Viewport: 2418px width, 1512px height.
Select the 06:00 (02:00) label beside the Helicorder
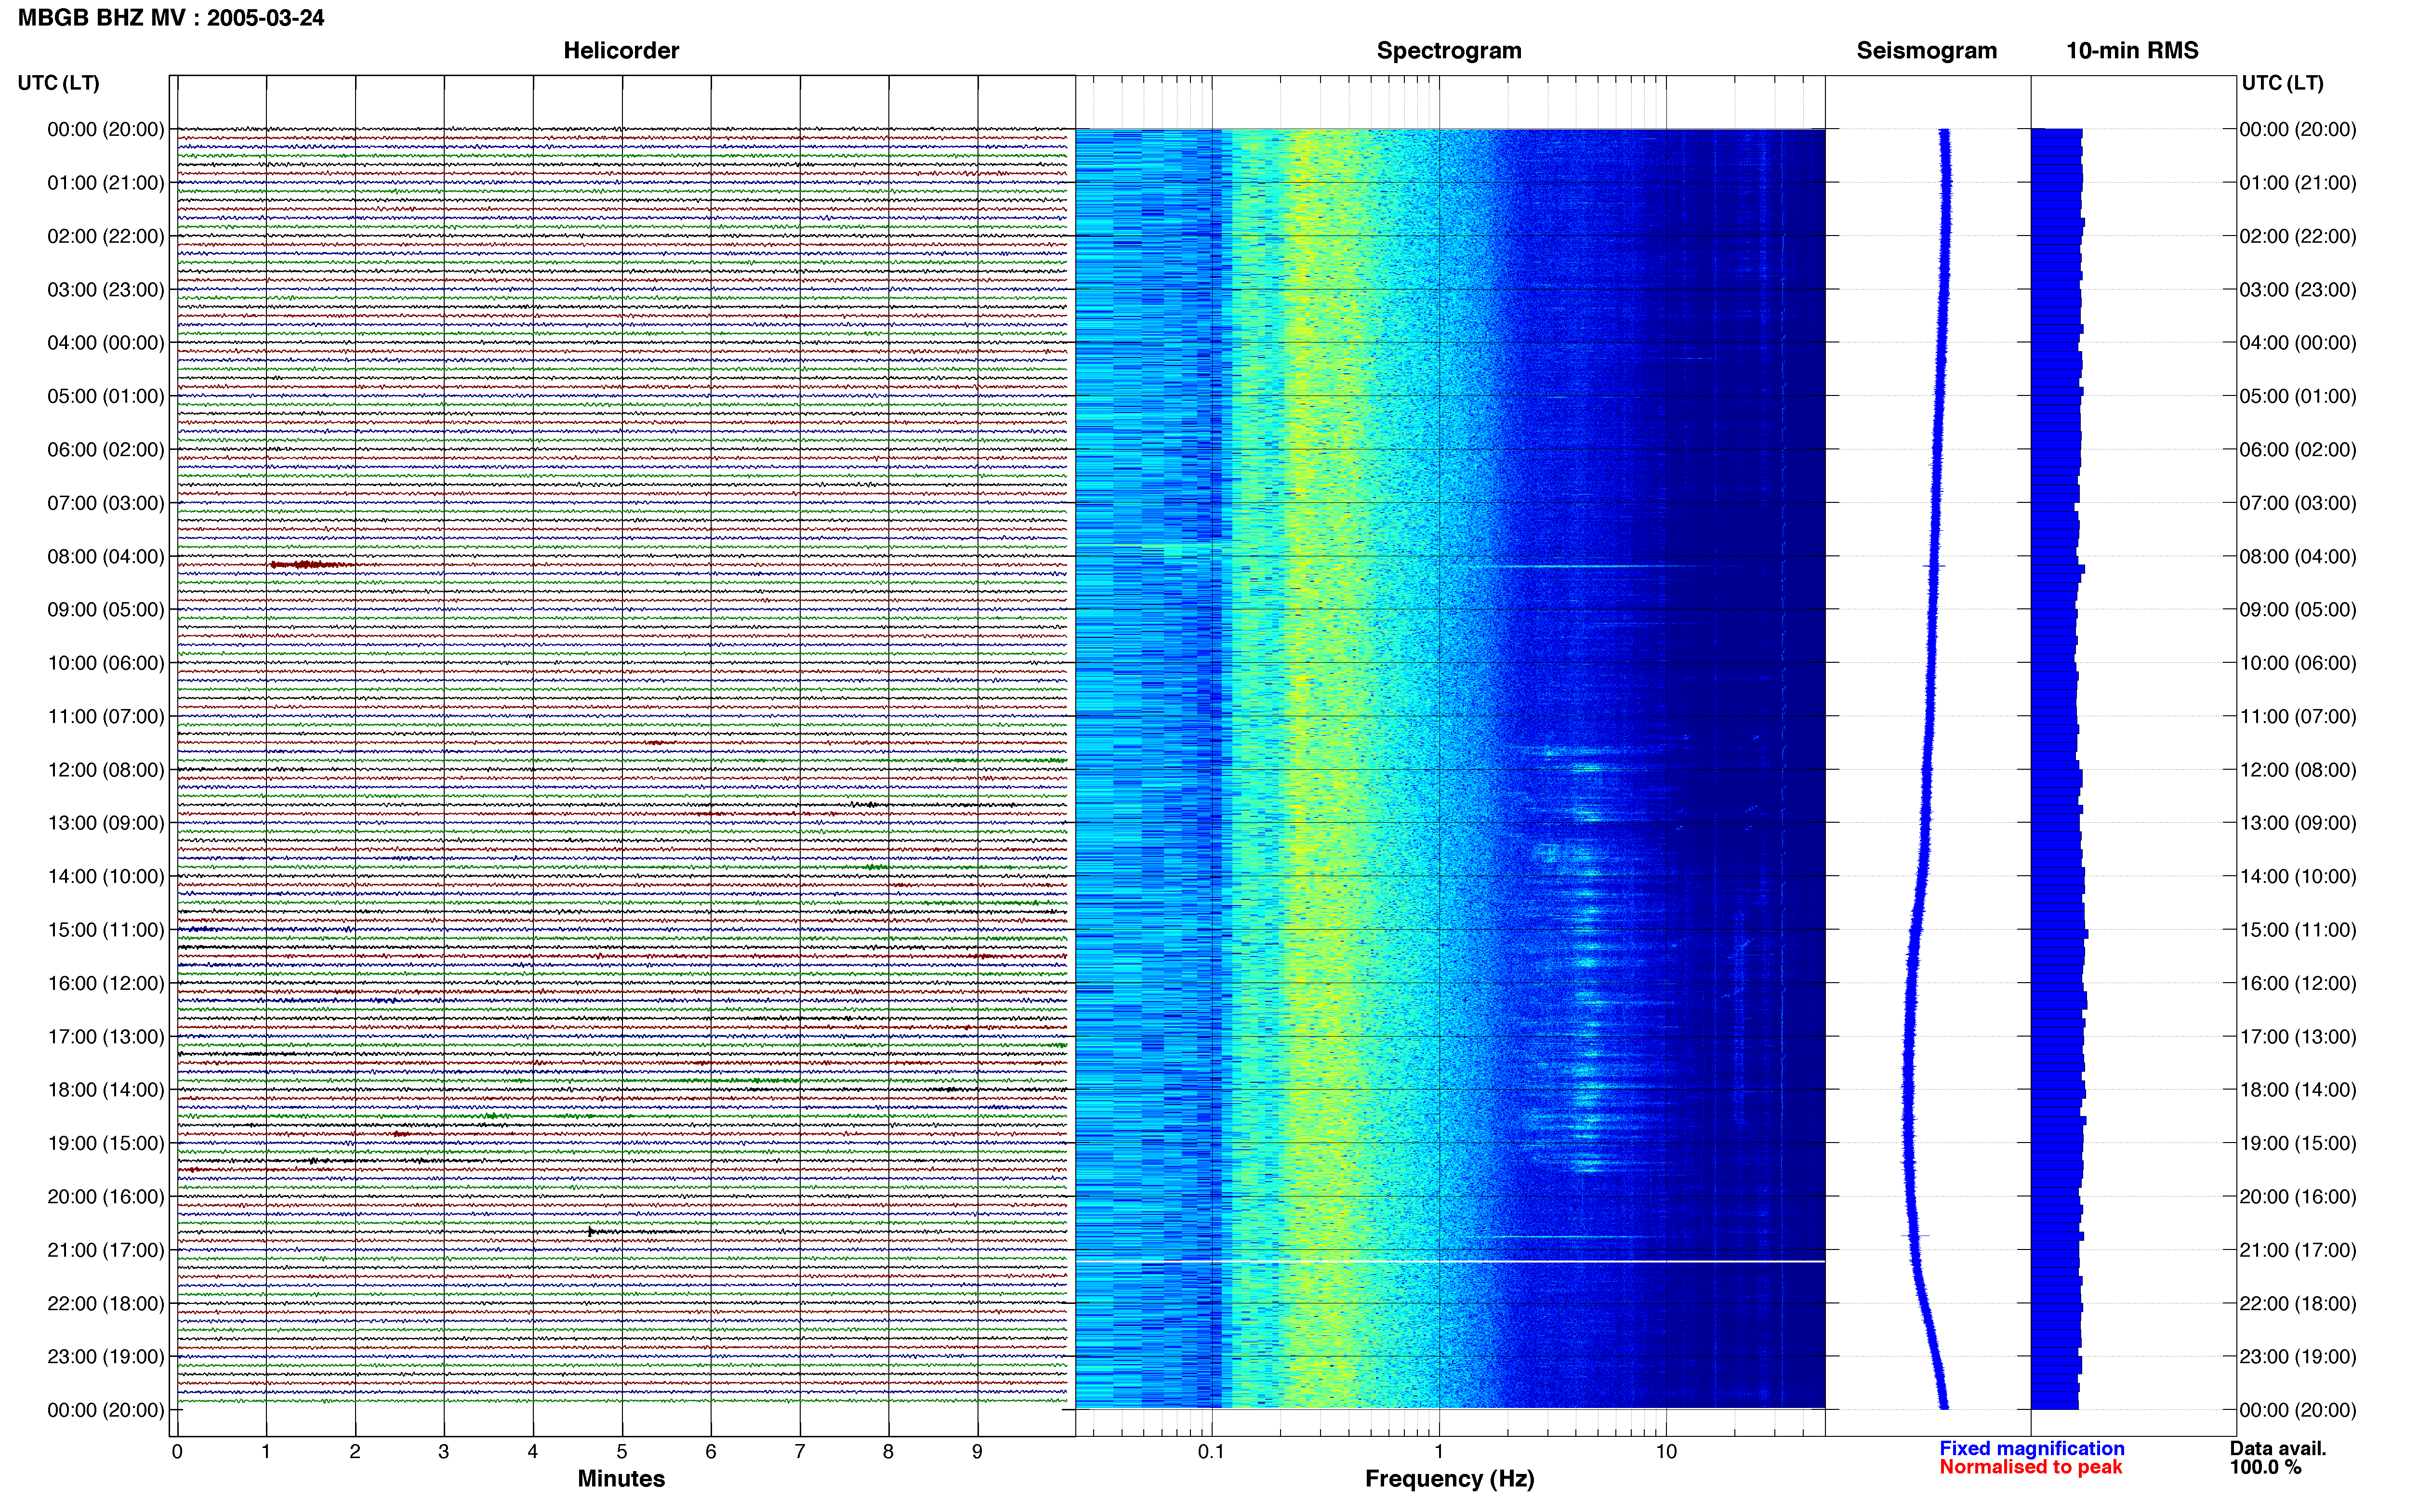pyautogui.click(x=106, y=449)
